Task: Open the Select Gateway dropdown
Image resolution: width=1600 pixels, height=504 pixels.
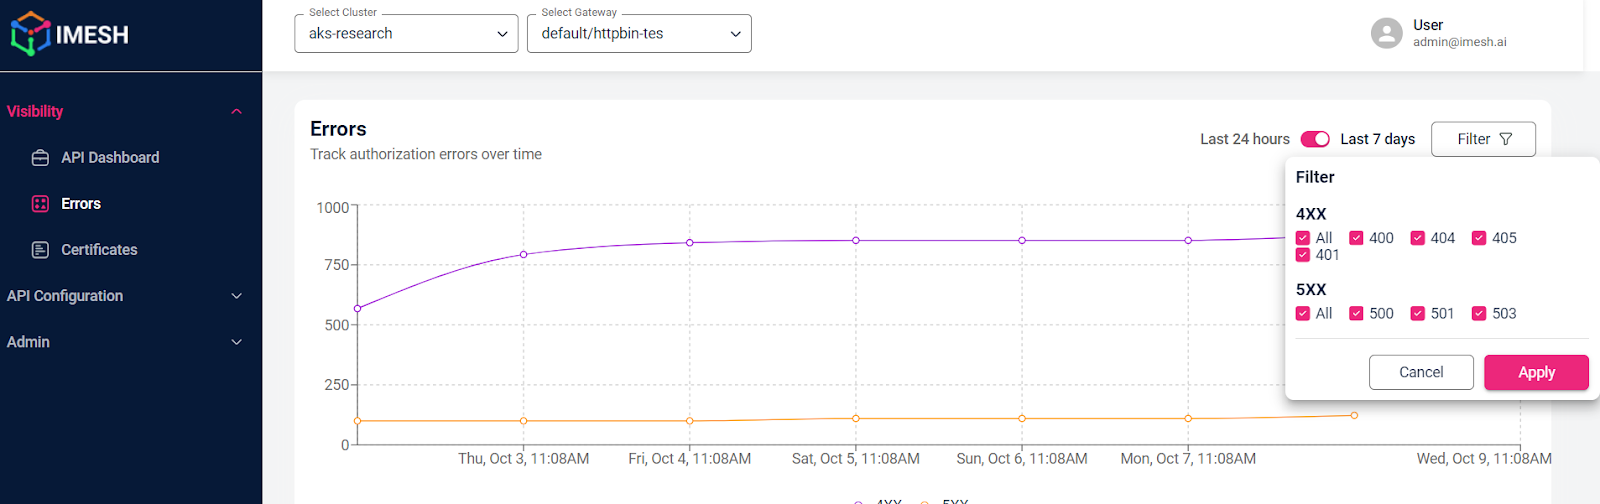Action: coord(639,34)
